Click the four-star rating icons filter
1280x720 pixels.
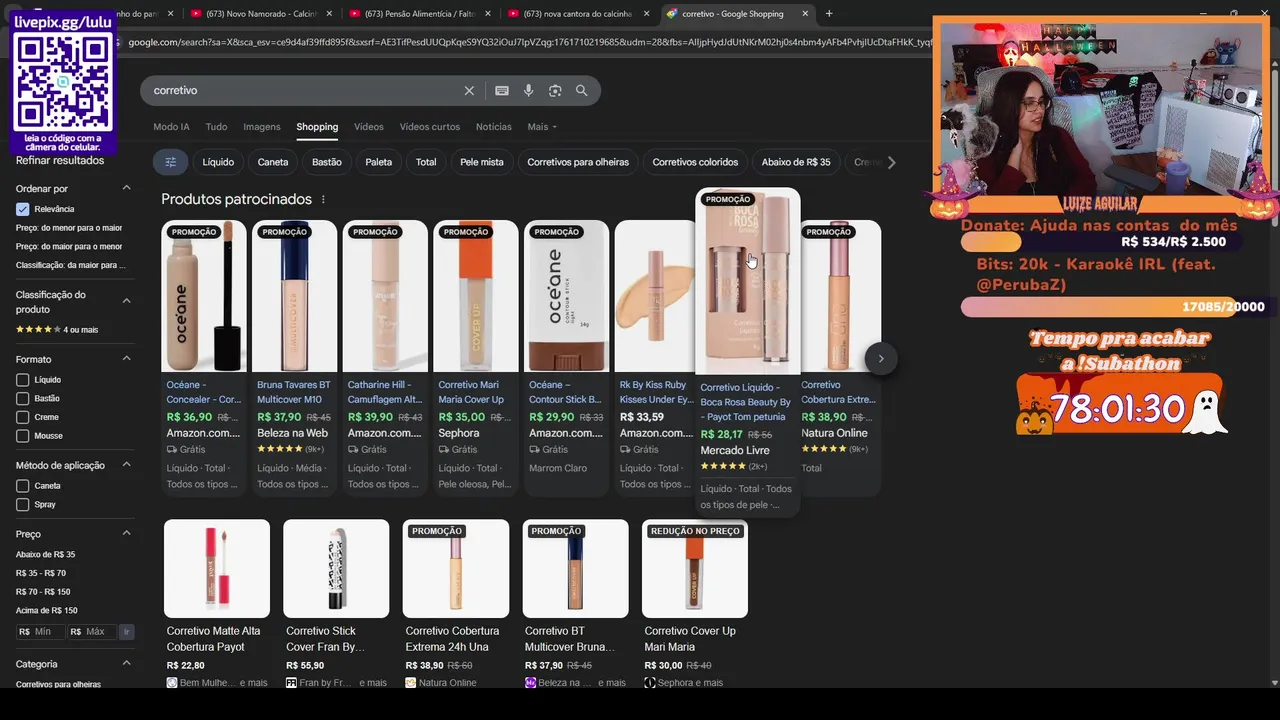pyautogui.click(x=38, y=330)
